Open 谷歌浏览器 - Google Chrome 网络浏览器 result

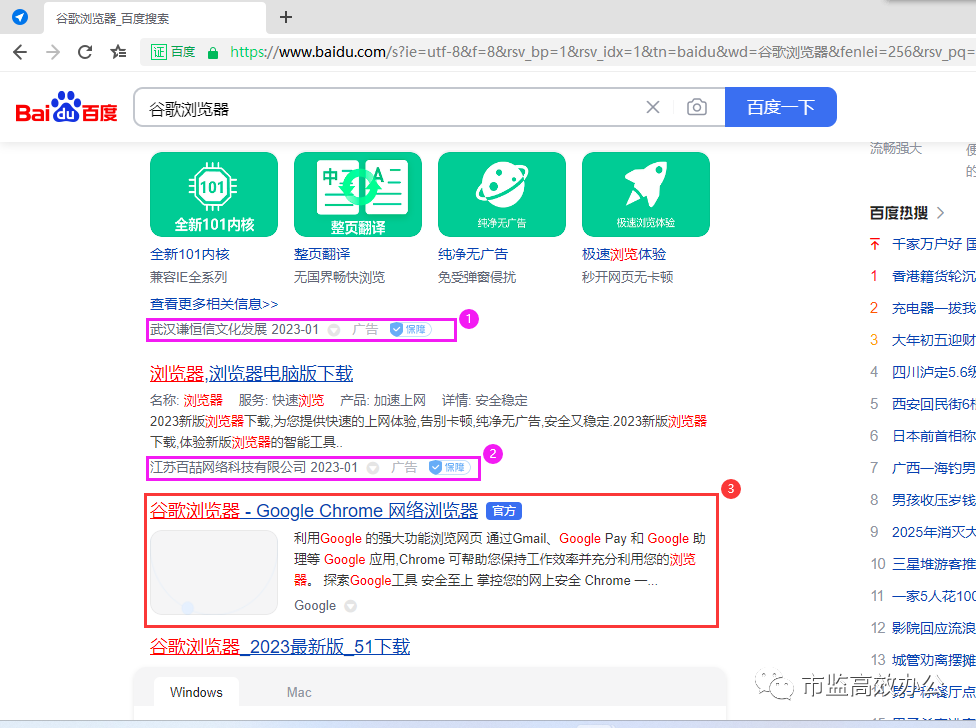(x=314, y=511)
